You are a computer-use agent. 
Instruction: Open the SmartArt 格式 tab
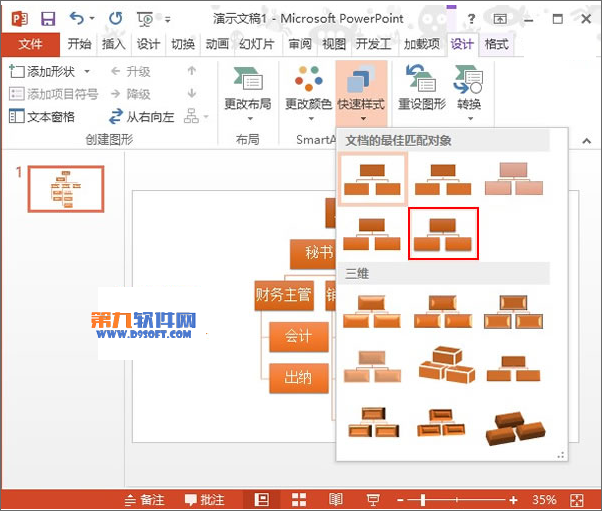coord(496,44)
